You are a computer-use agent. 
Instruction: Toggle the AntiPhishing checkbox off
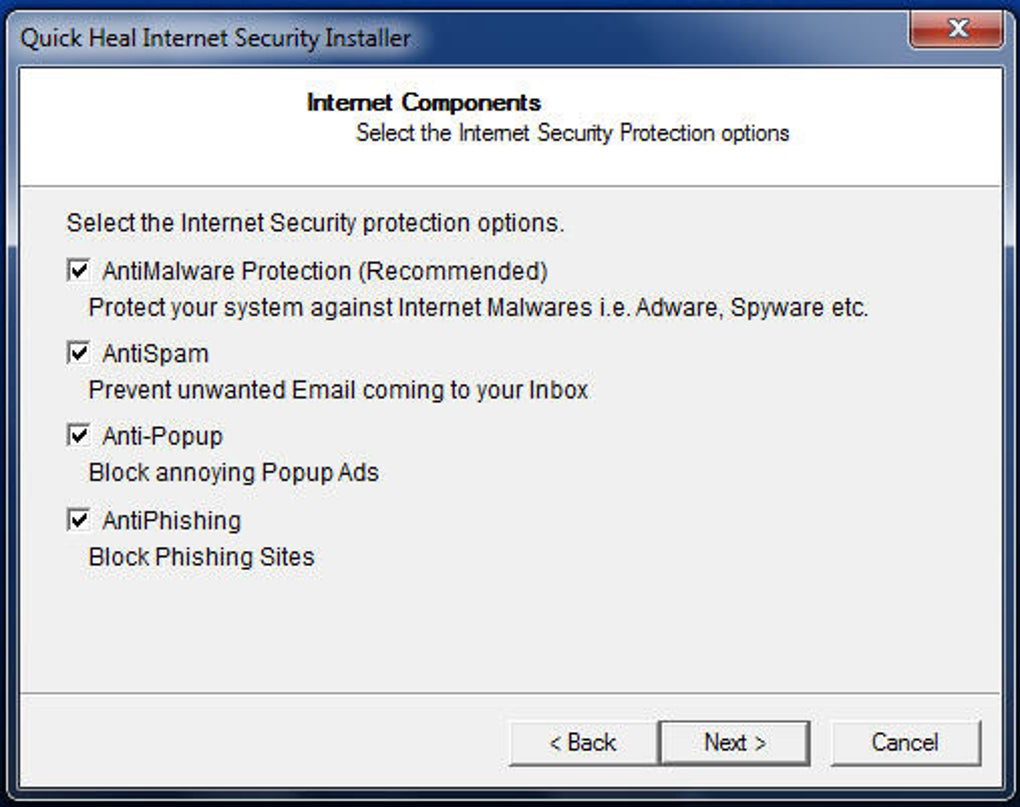78,520
